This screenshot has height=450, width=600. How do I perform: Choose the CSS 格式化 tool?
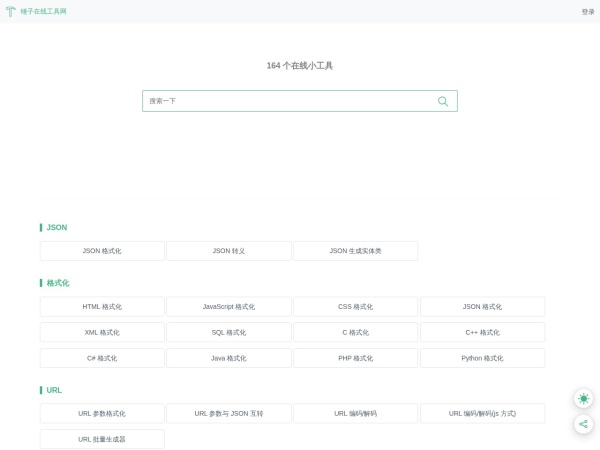pos(355,307)
